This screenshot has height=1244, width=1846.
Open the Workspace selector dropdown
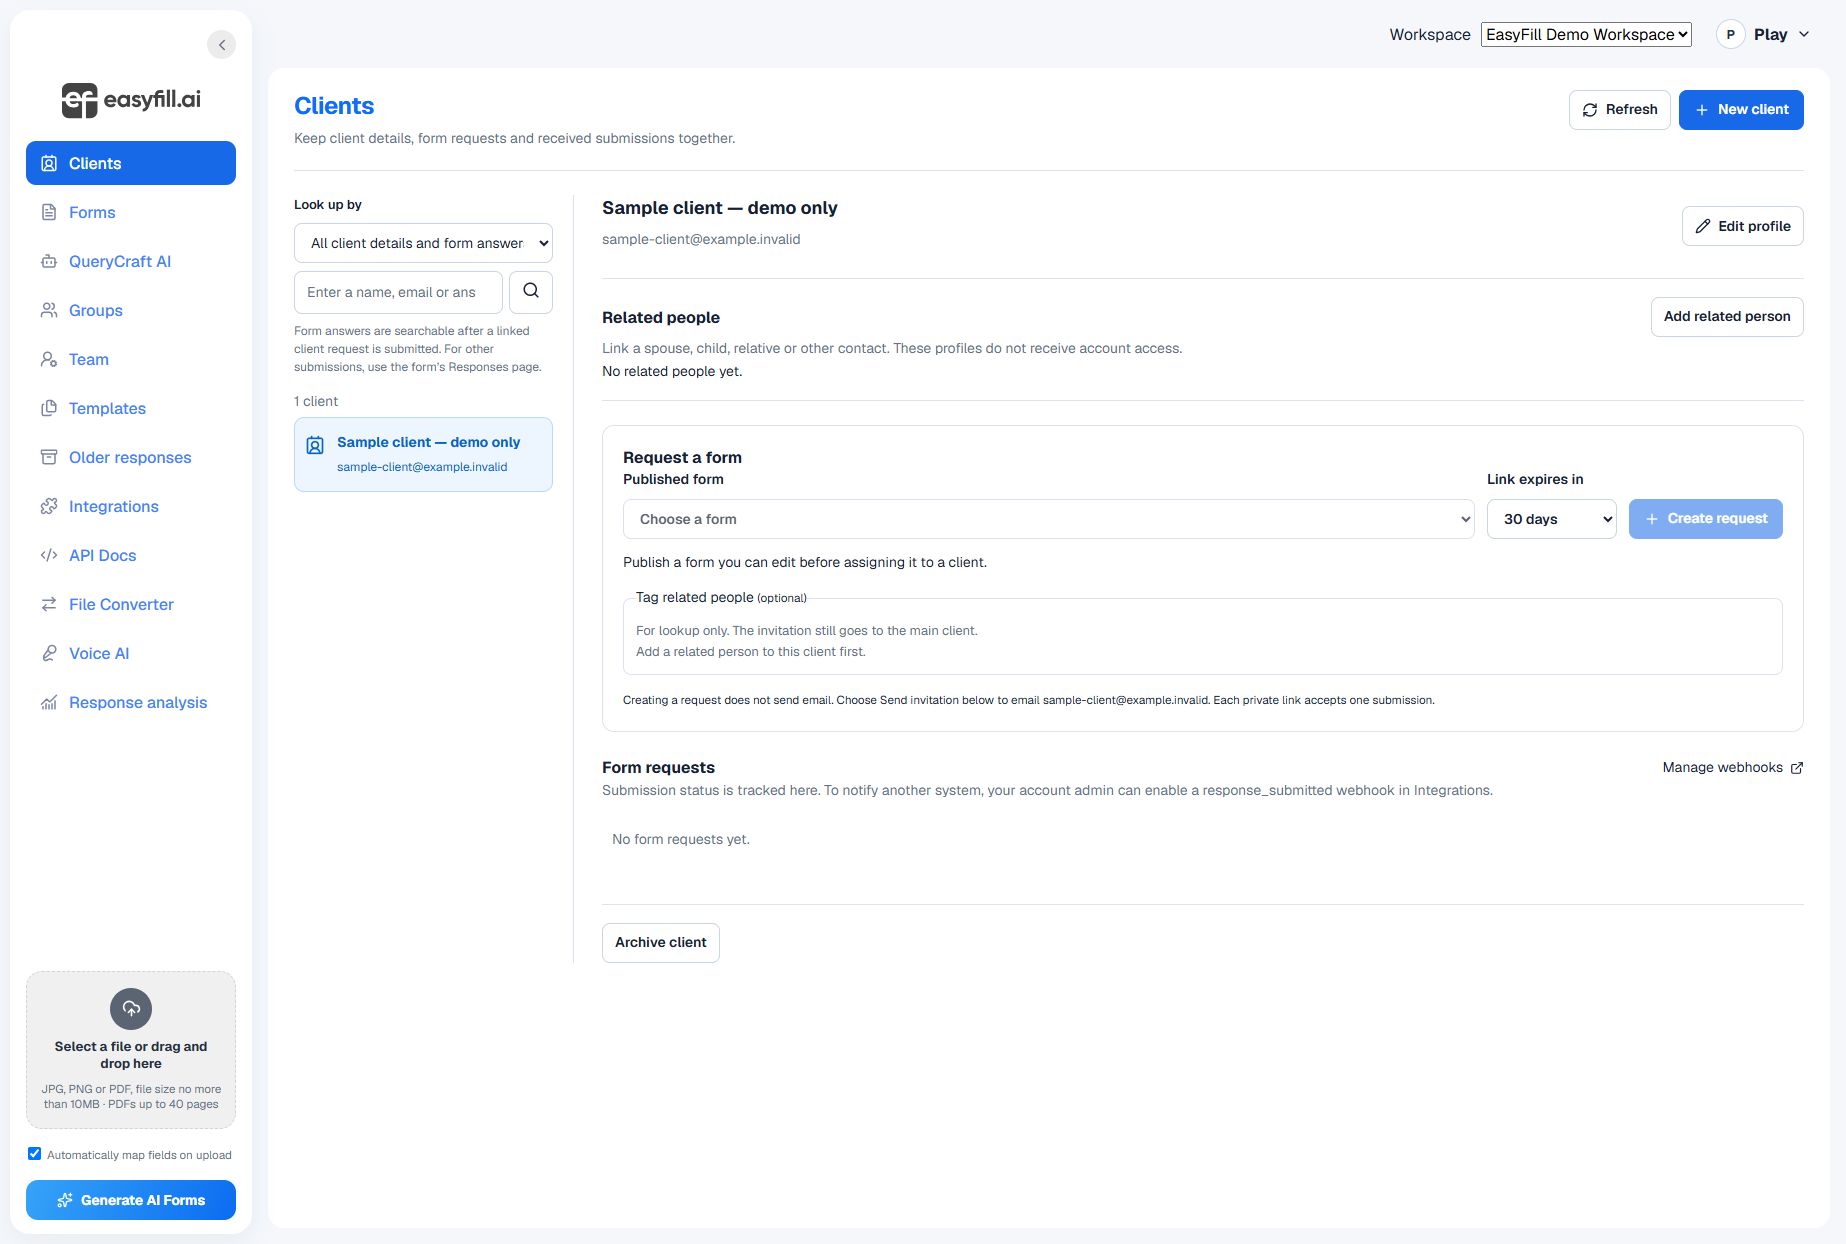(1586, 34)
